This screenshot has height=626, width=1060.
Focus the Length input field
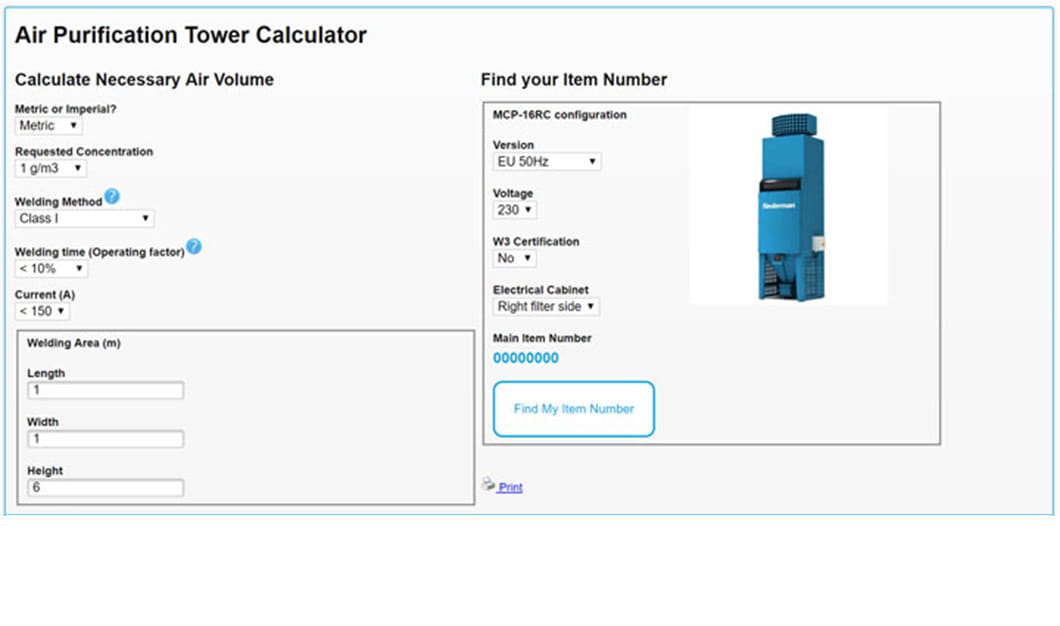[106, 391]
